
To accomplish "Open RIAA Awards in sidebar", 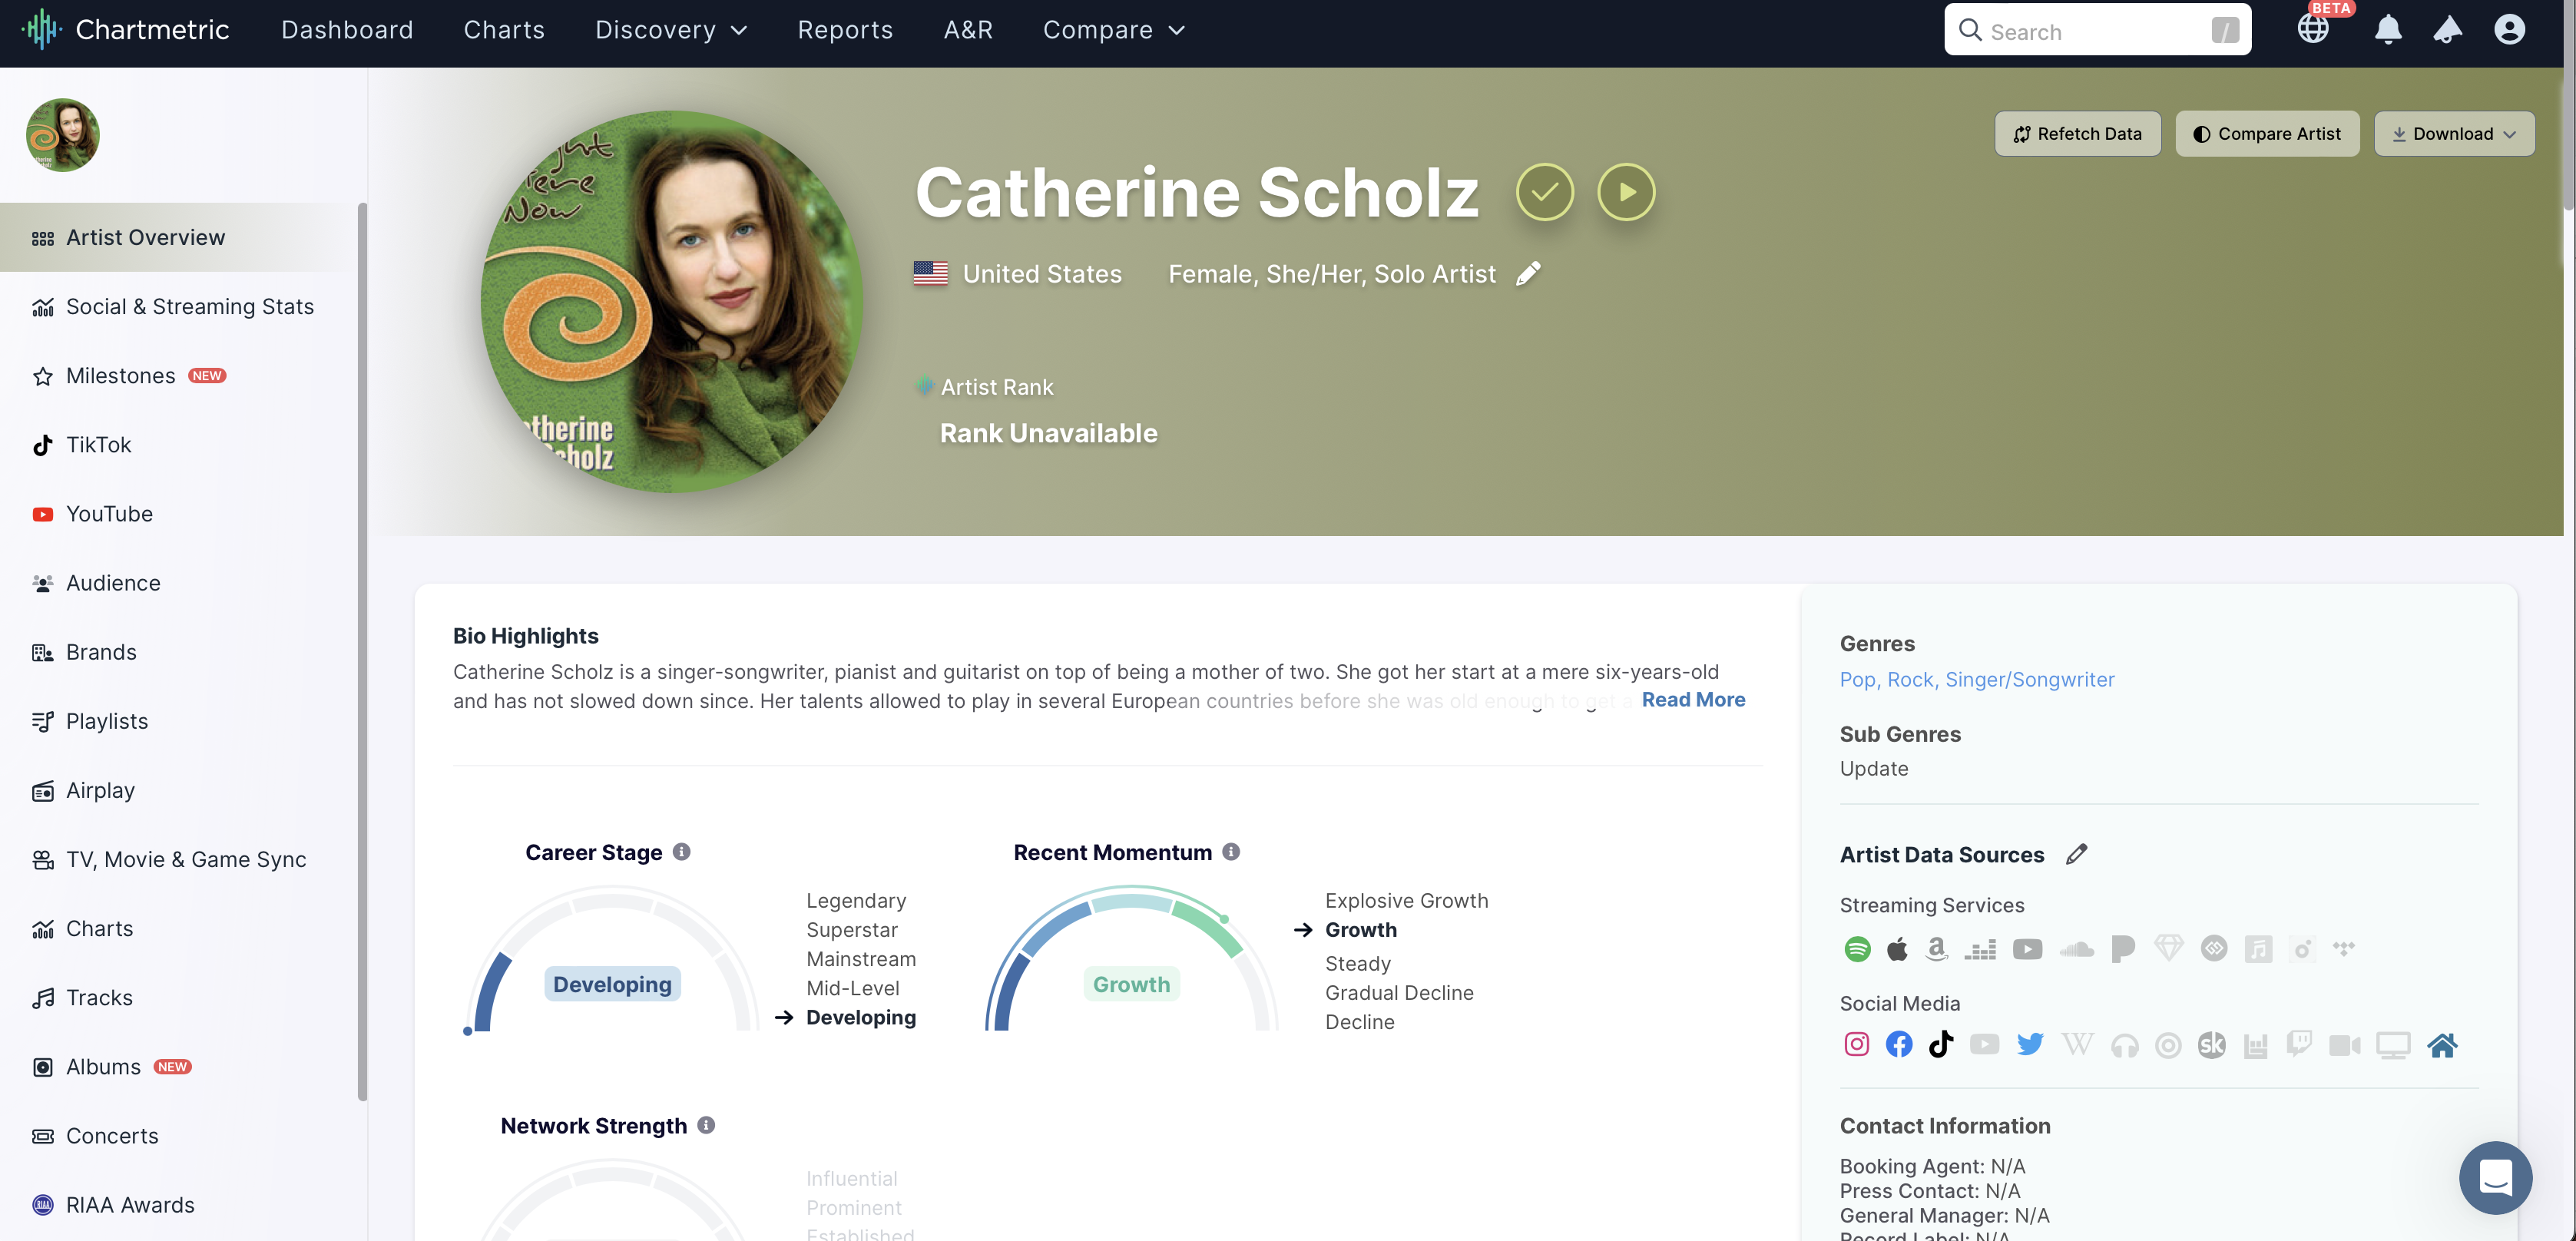I will click(x=178, y=1204).
